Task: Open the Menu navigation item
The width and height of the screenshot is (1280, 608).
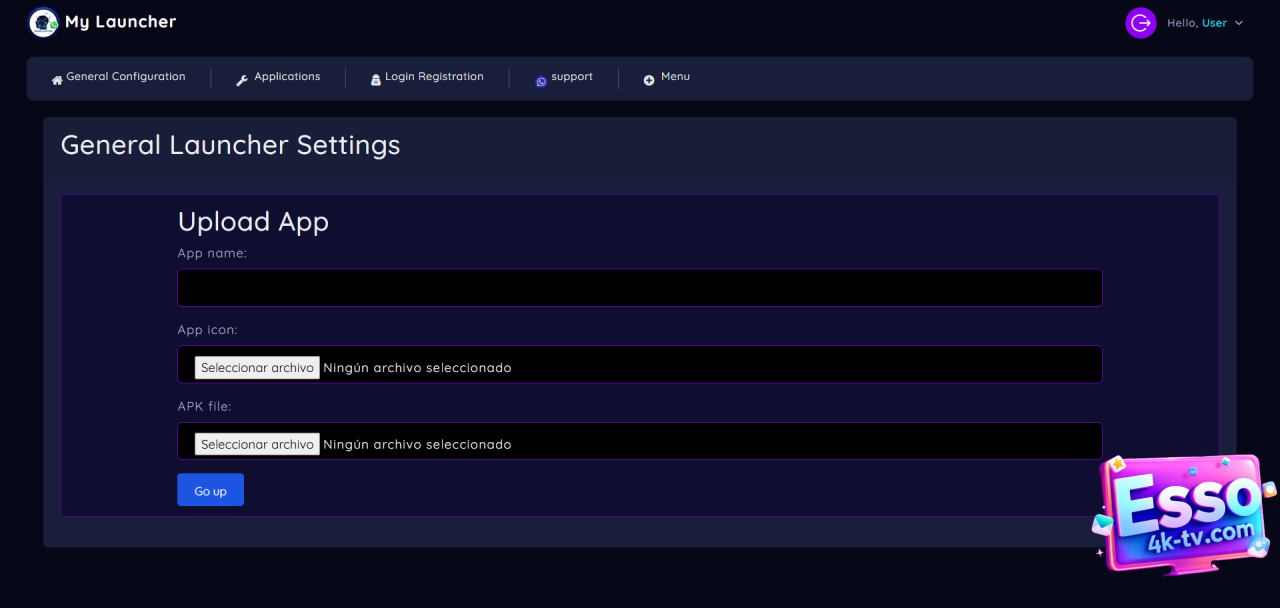Action: 675,77
